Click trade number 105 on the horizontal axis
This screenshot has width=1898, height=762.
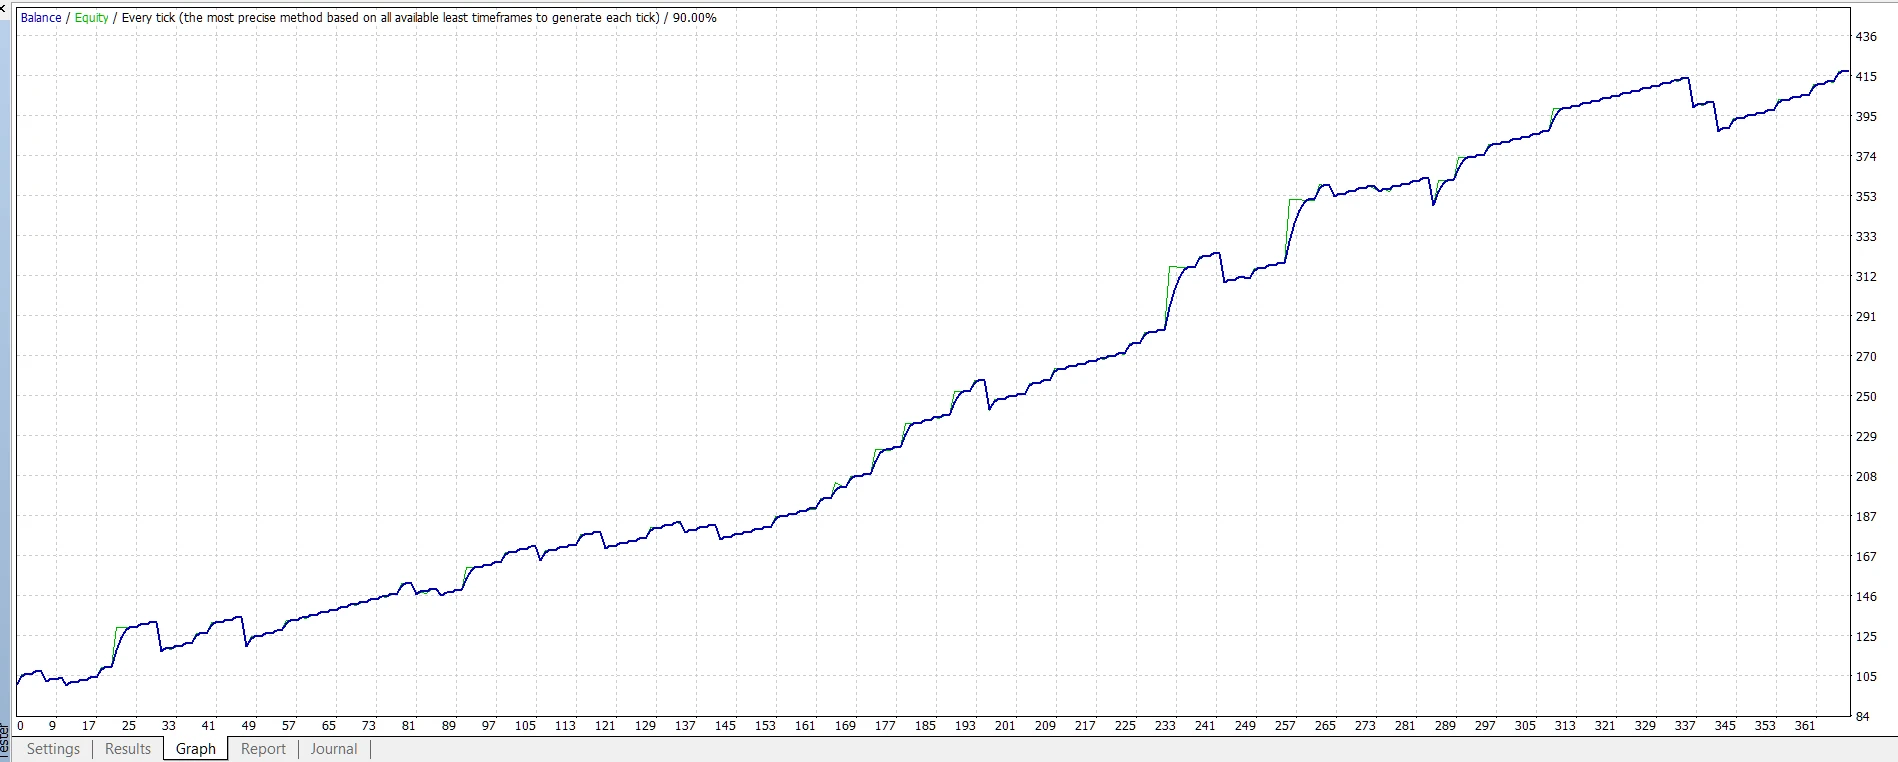(x=525, y=726)
